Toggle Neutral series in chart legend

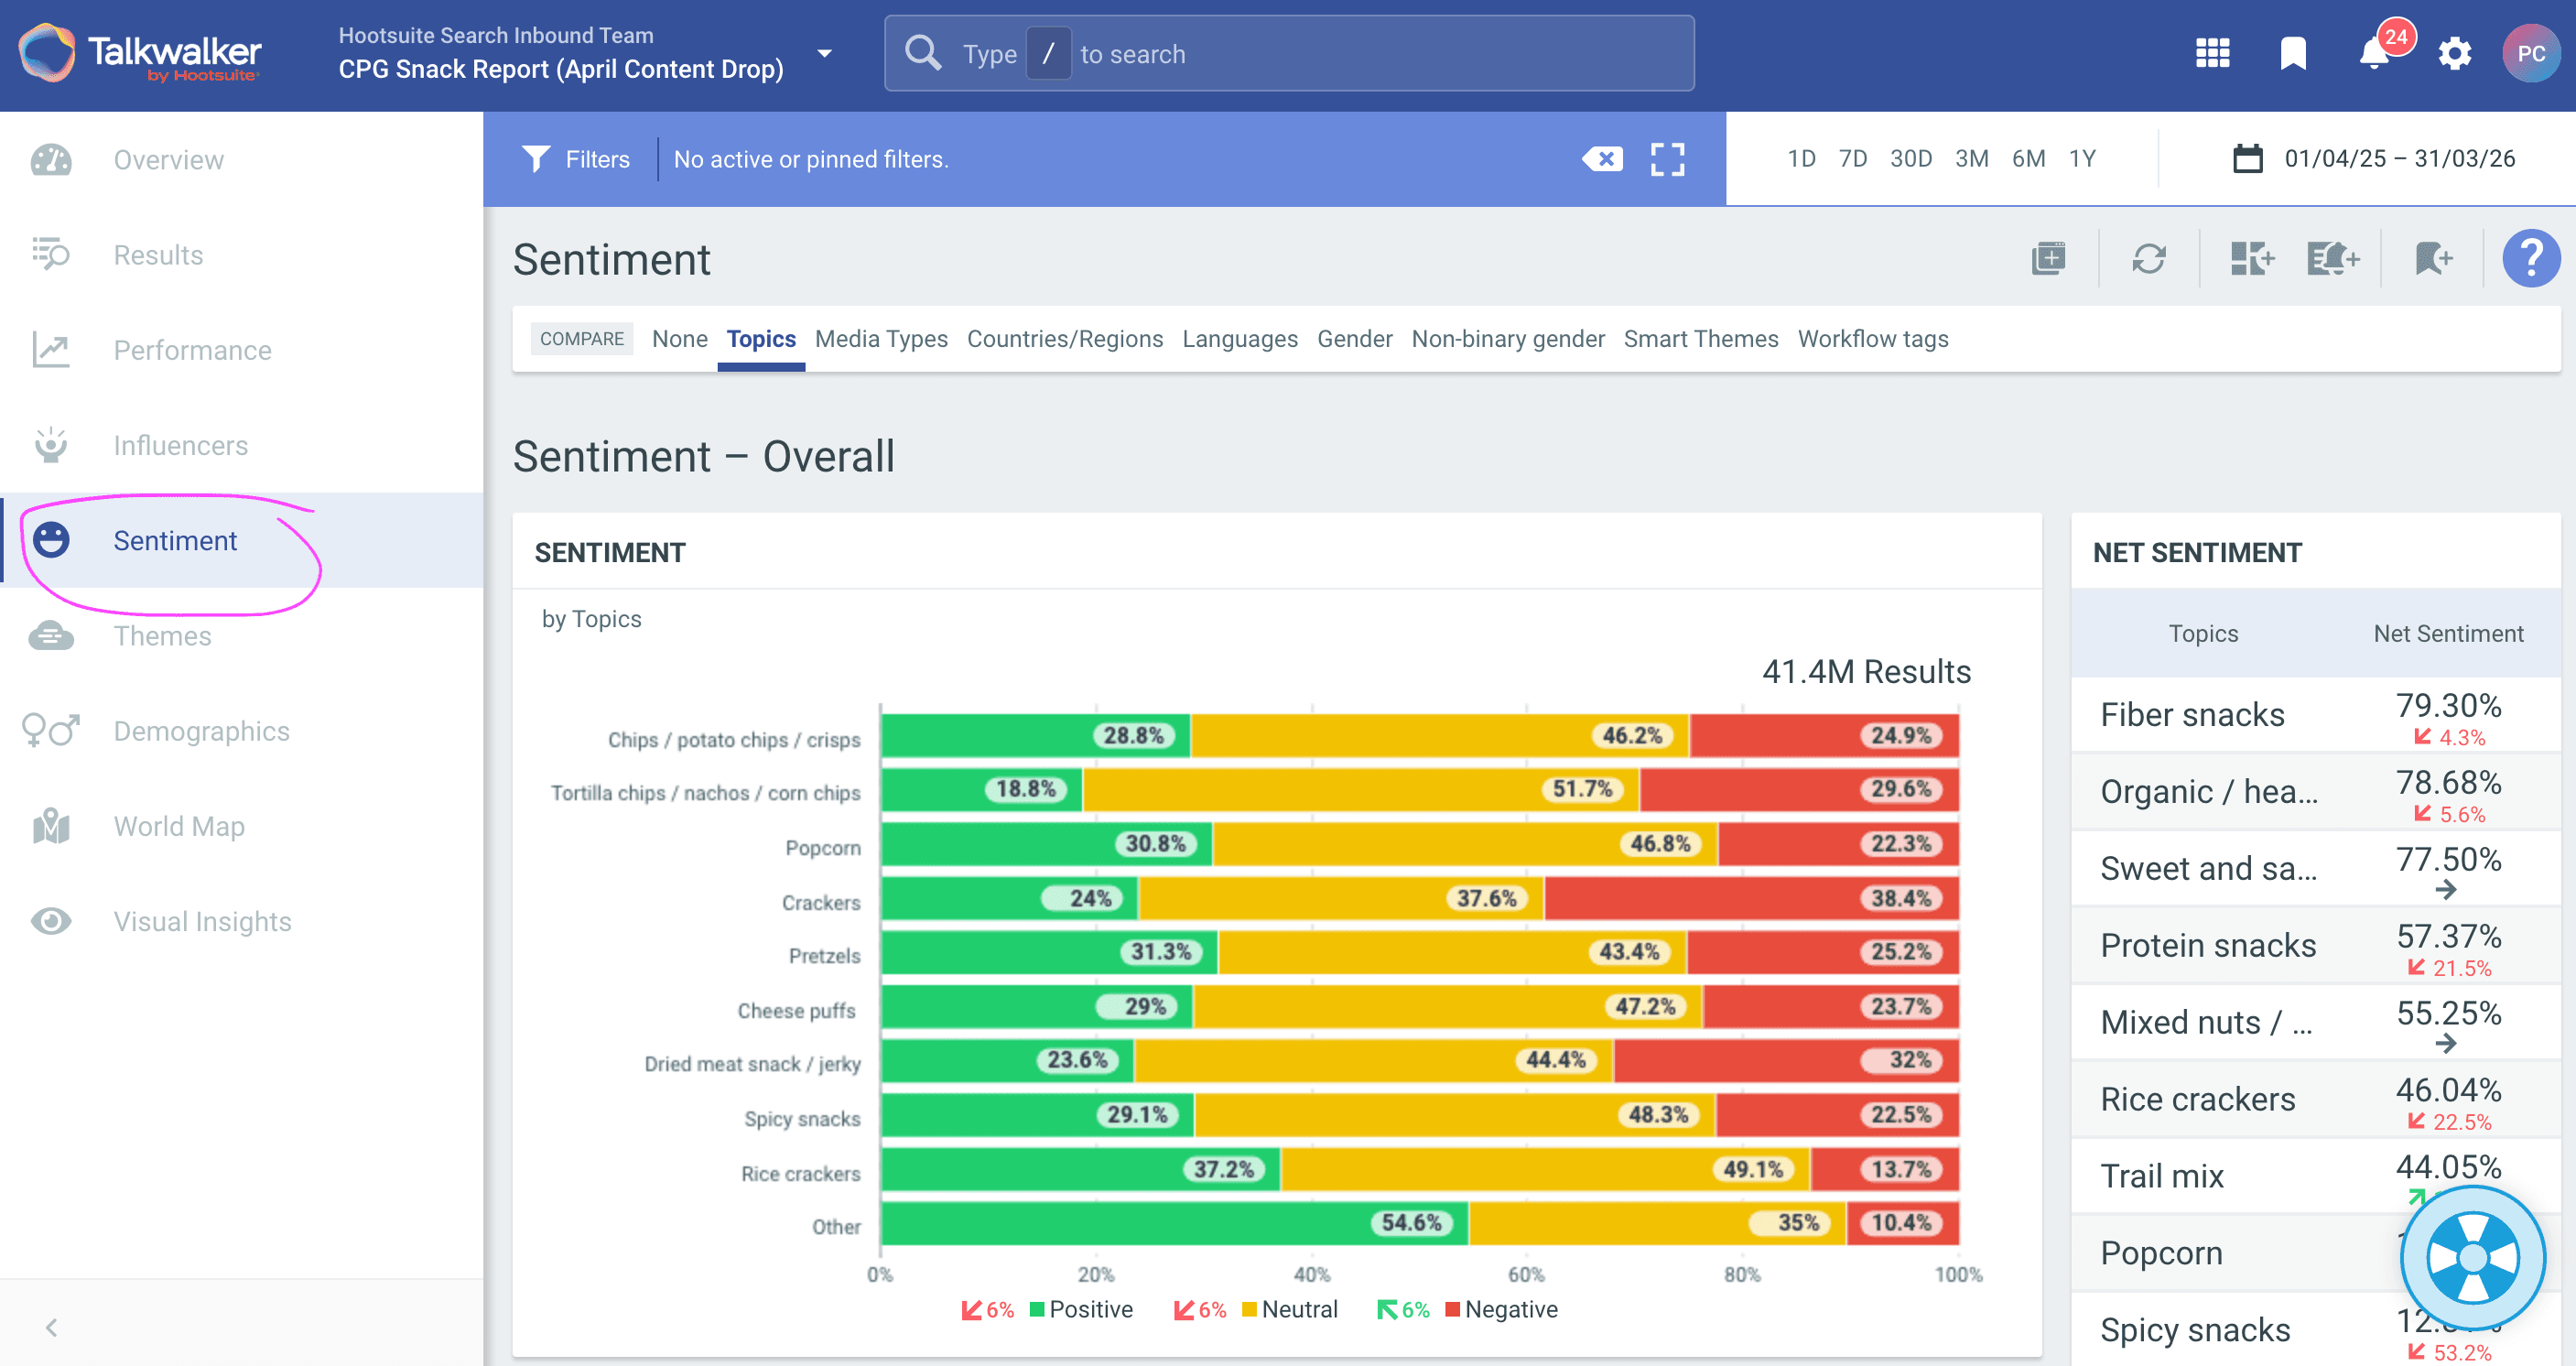point(1298,1309)
